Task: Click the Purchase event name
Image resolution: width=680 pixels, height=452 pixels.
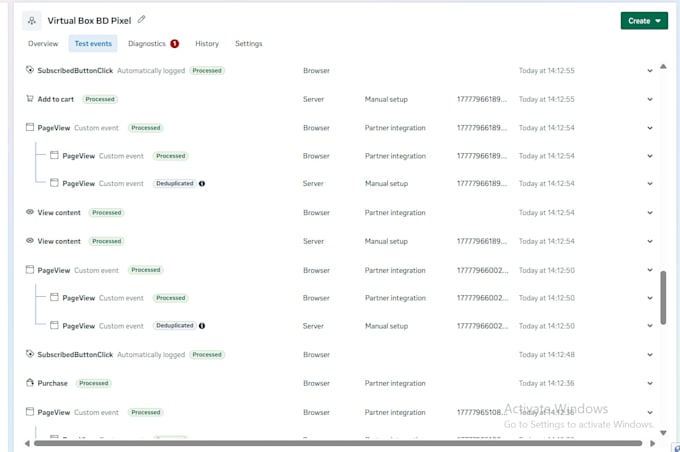Action: tap(52, 383)
